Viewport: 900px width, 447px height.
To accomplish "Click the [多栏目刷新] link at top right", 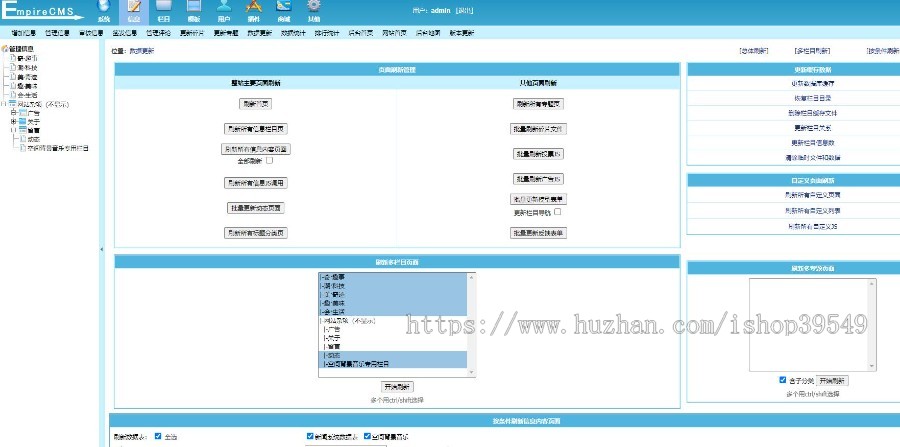I will 812,51.
